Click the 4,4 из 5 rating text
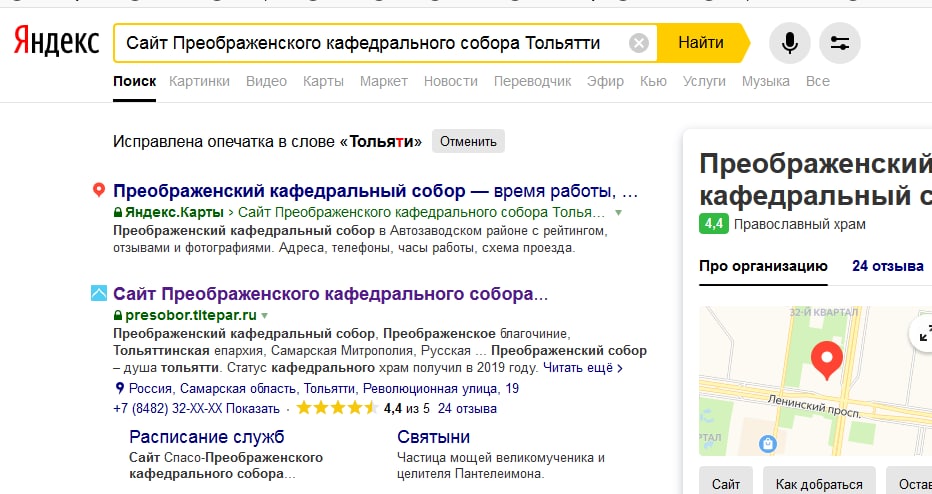Screen dimensions: 932x494 [x=407, y=409]
